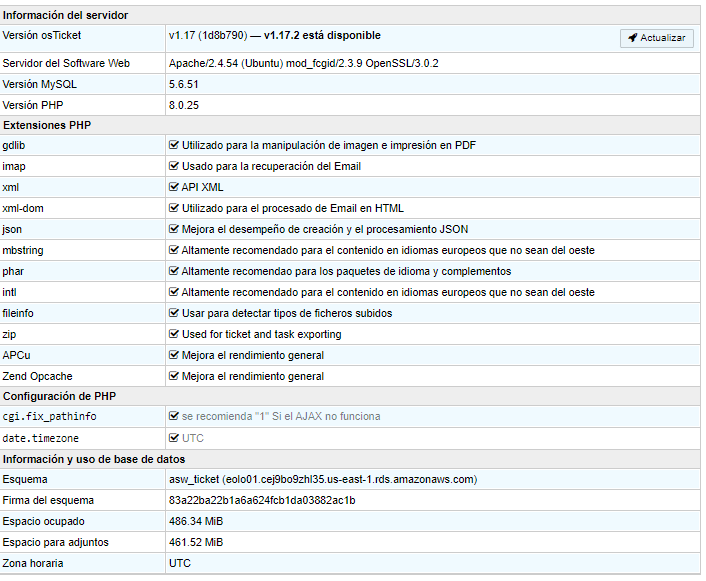The width and height of the screenshot is (706, 581).
Task: Click the Zend Opcache check mark
Action: tap(174, 376)
